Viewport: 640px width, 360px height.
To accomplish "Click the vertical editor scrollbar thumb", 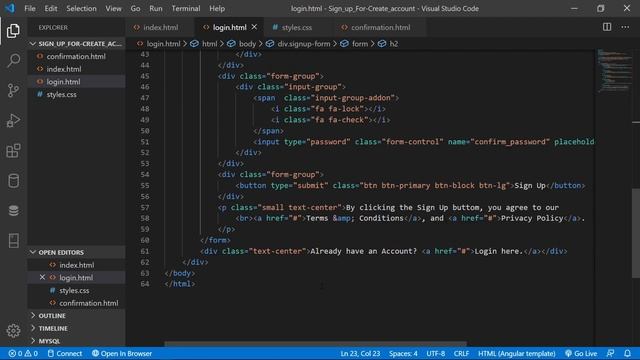I will point(636,233).
